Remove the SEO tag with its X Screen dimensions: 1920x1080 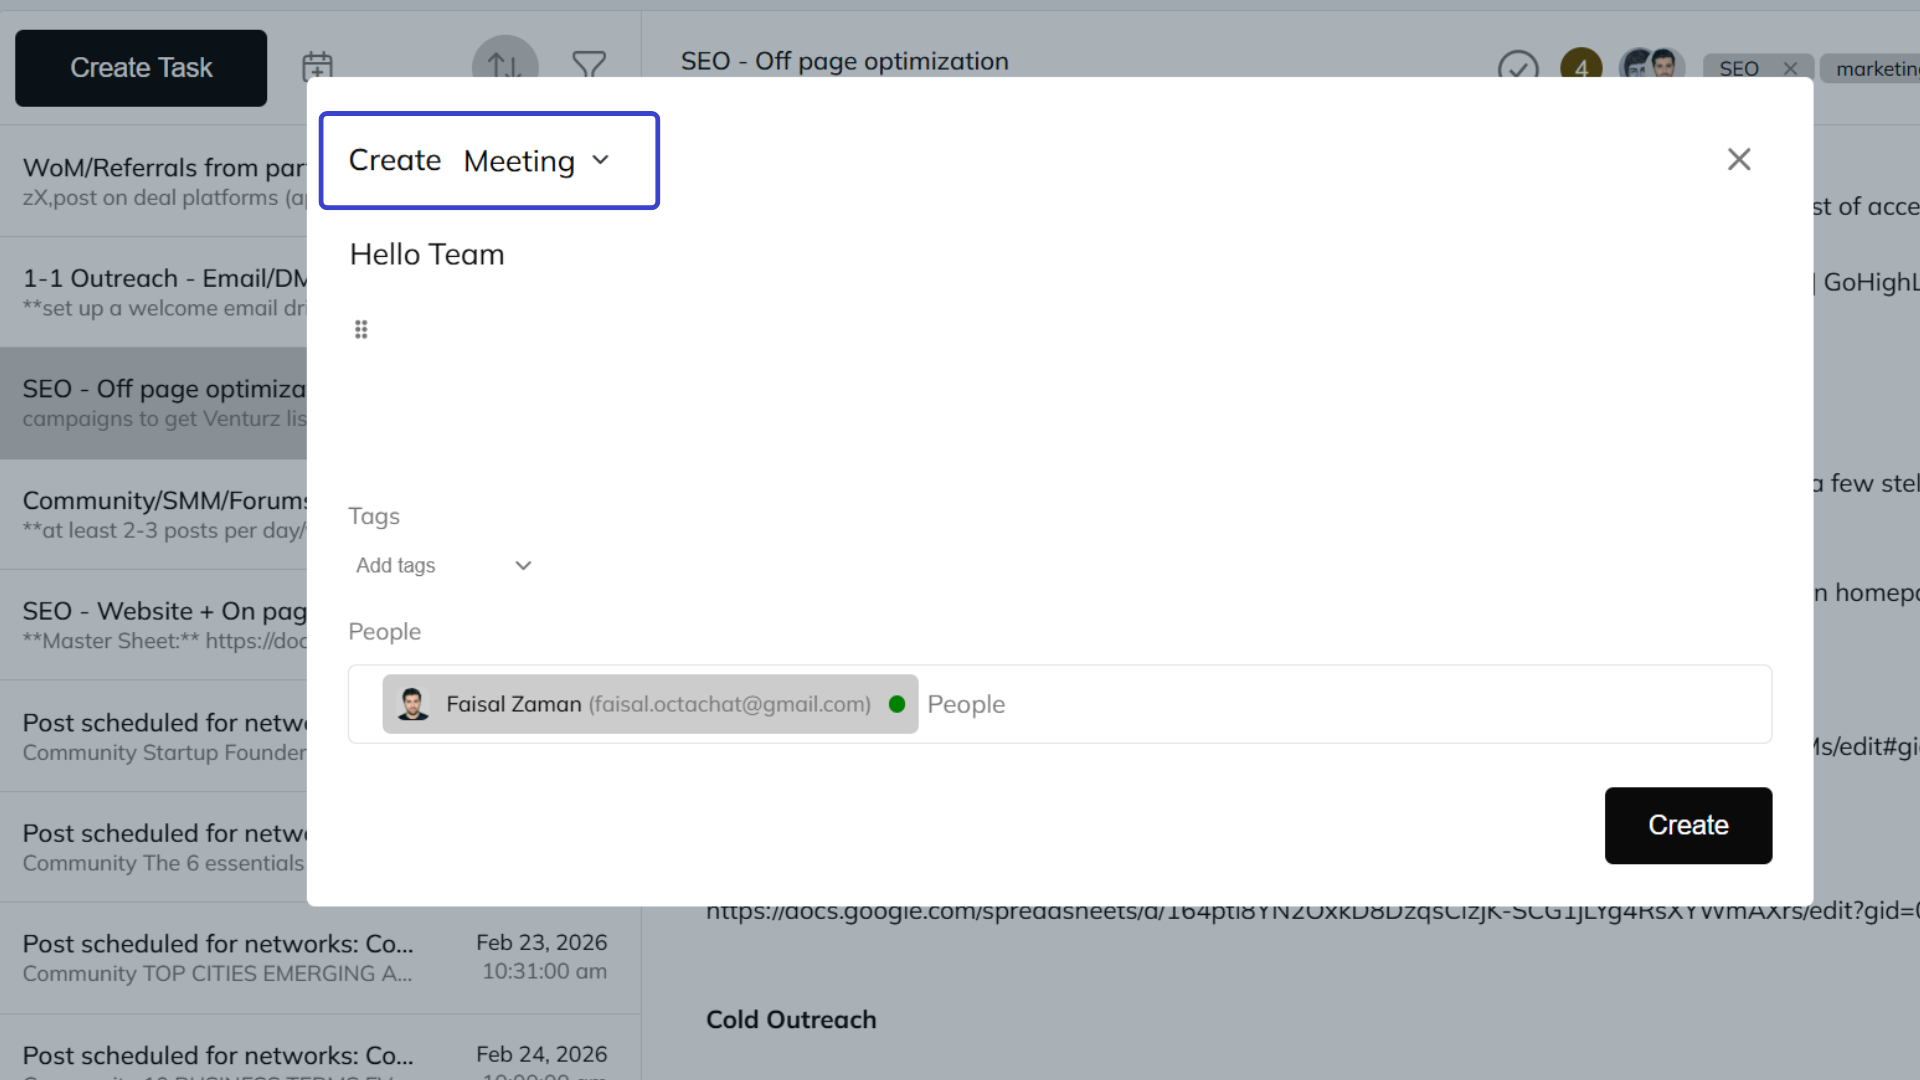click(1790, 67)
